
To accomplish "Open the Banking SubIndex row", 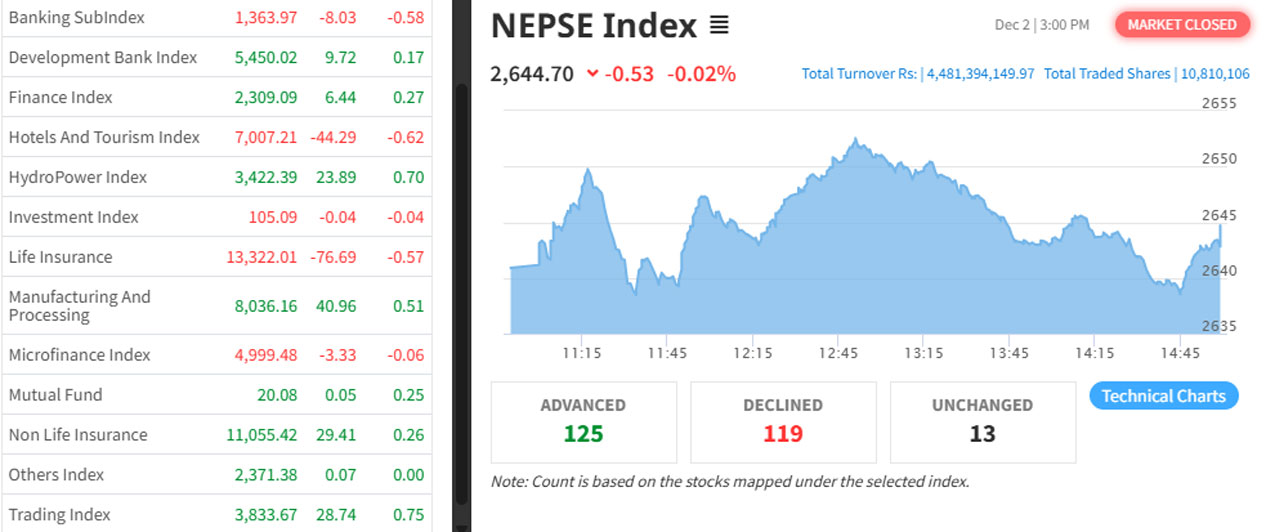I will (76, 18).
